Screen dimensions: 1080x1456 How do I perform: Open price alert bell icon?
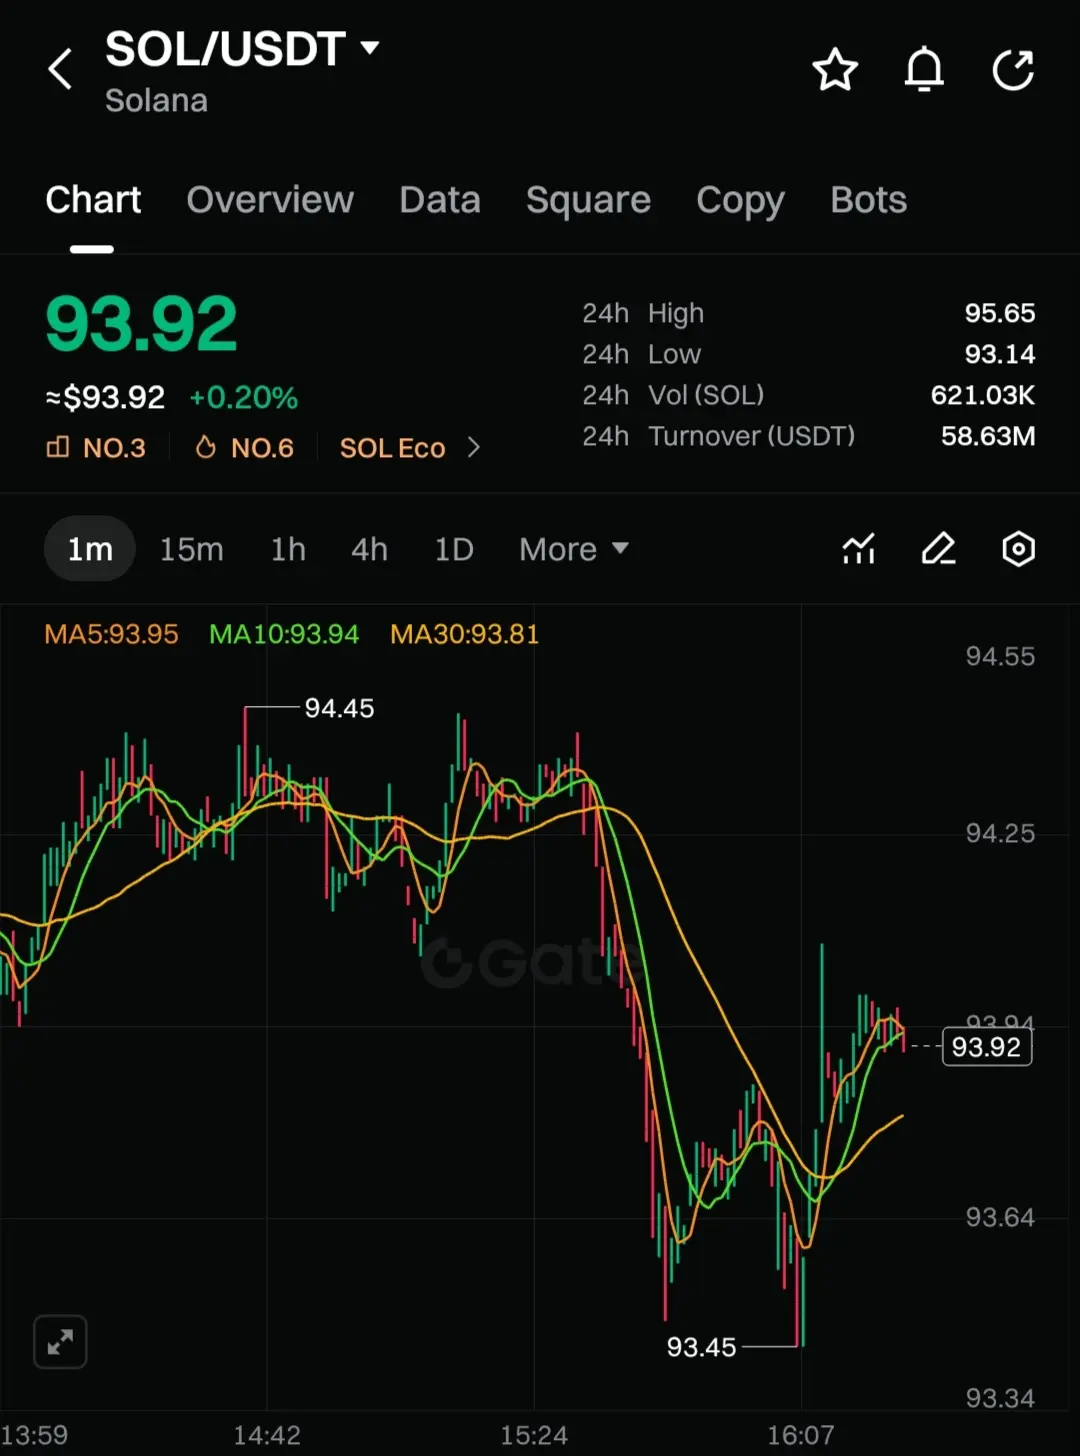coord(924,70)
